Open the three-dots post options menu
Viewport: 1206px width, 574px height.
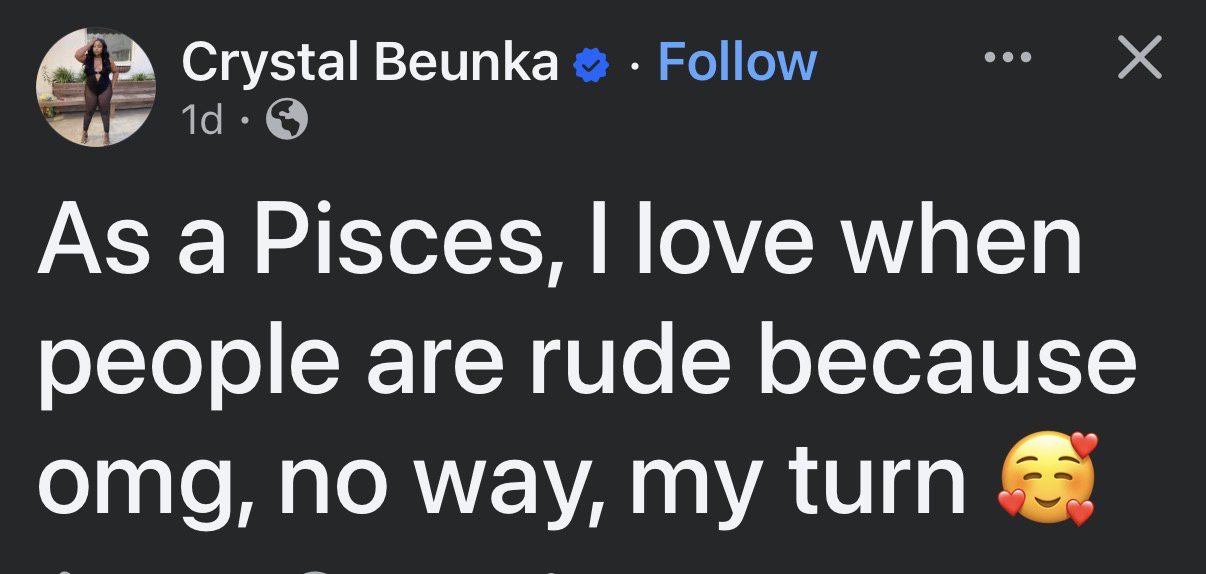1004,58
